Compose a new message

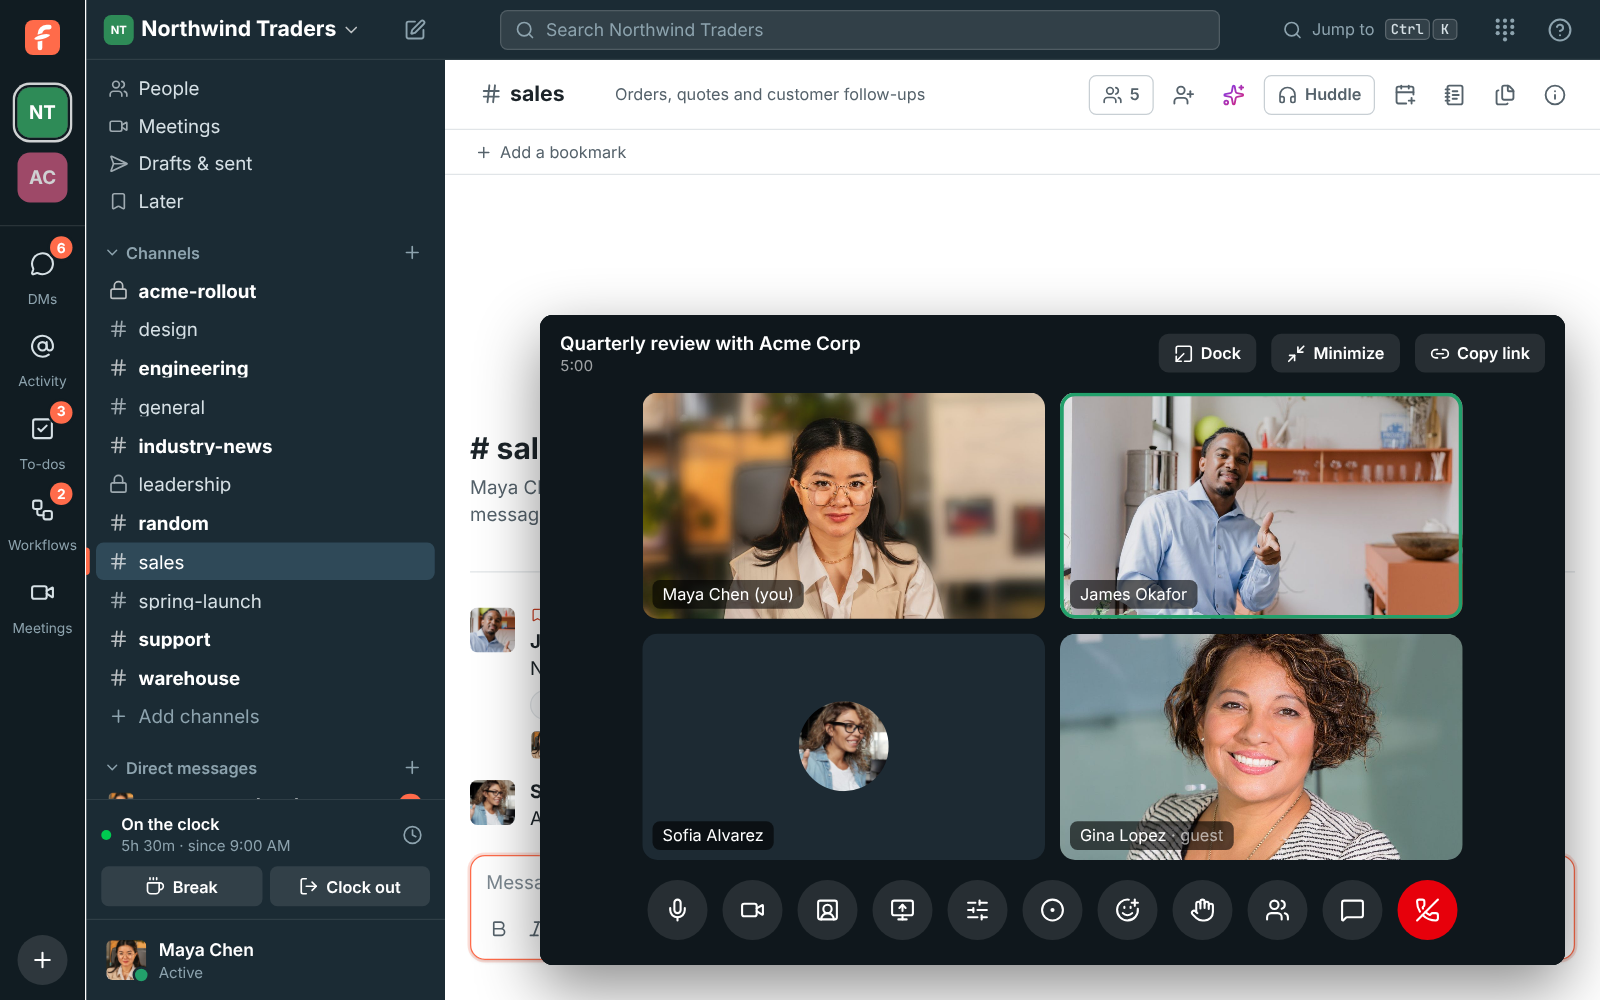coord(415,30)
